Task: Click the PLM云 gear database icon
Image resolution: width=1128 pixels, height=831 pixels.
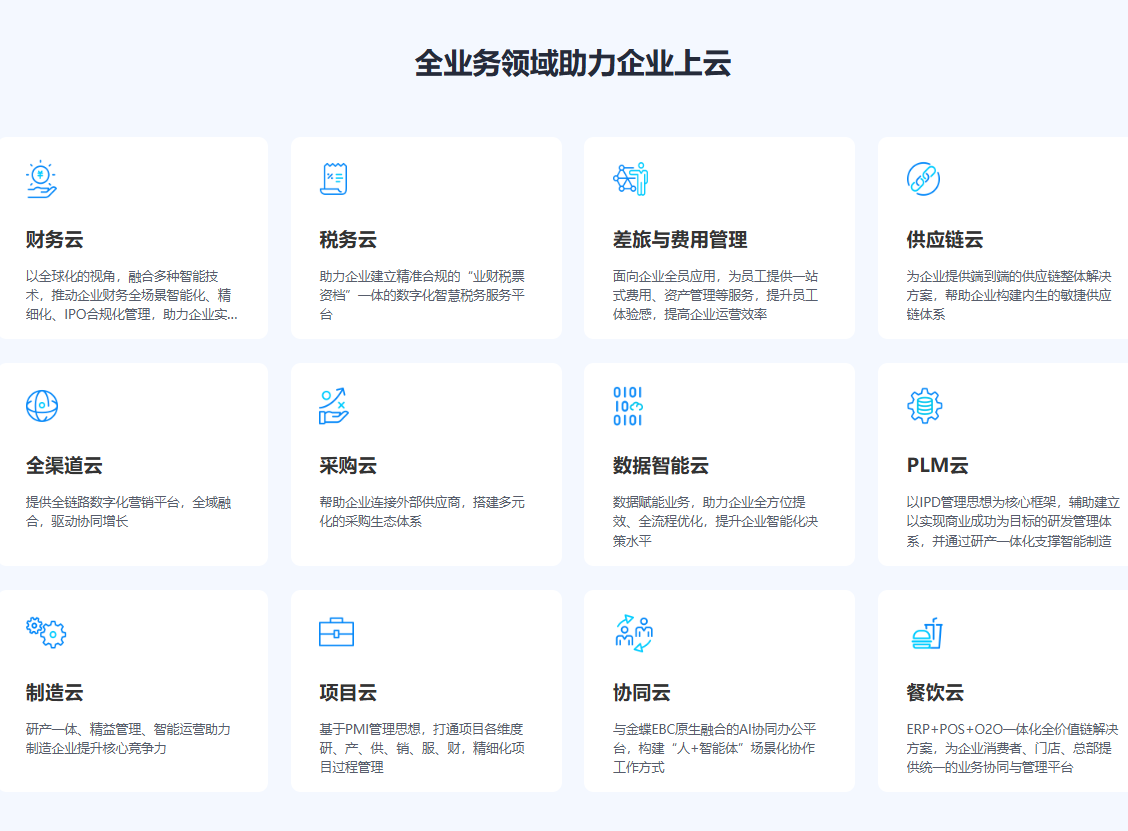Action: [924, 406]
